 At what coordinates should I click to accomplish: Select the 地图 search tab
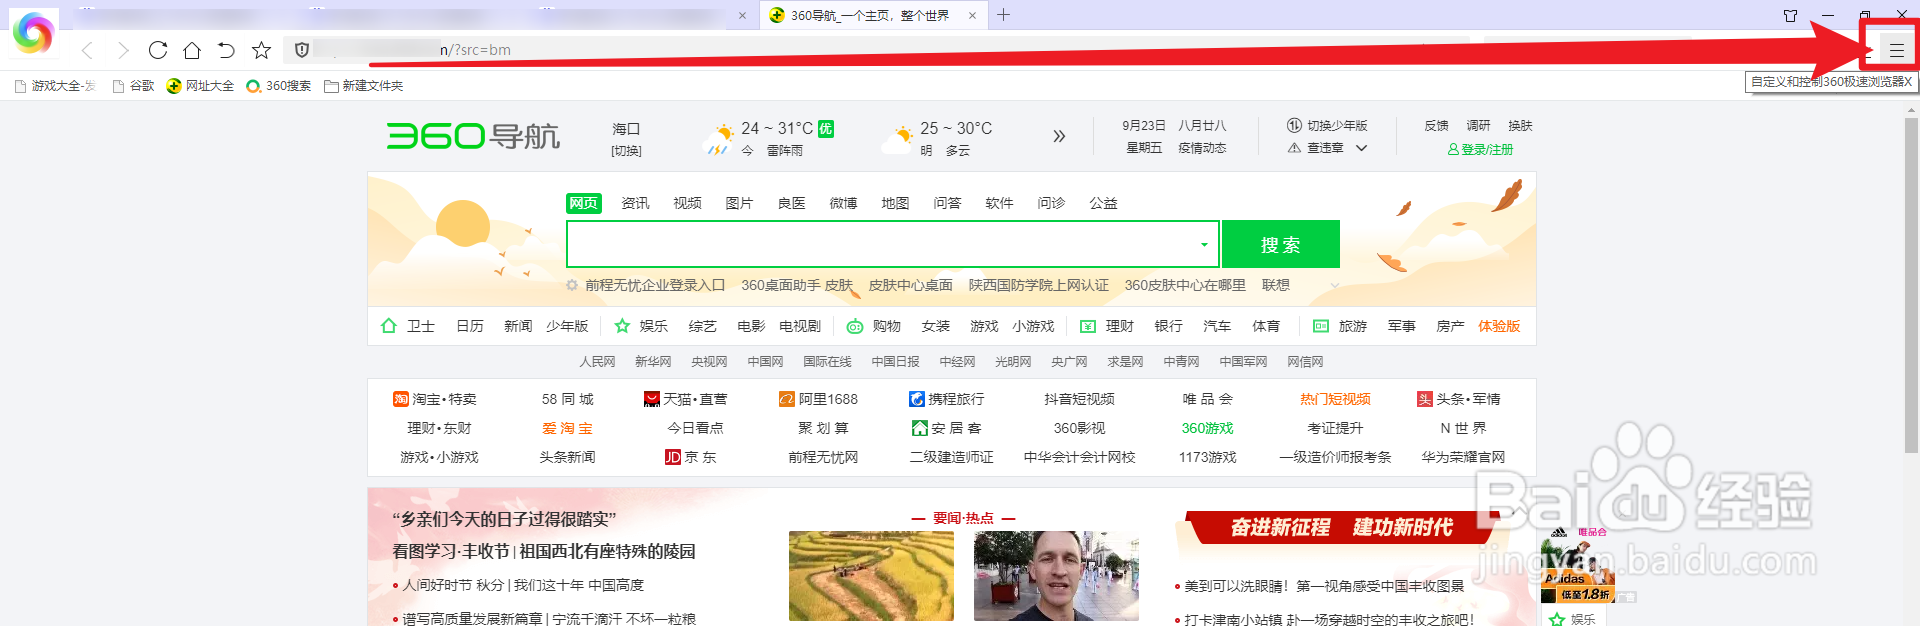[895, 203]
